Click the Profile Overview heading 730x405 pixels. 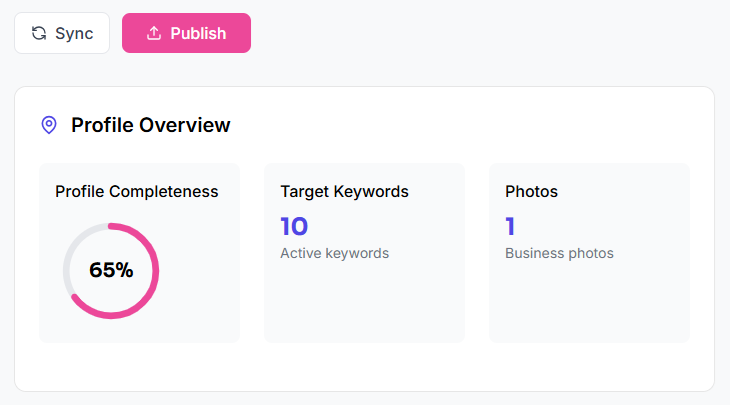click(x=150, y=125)
